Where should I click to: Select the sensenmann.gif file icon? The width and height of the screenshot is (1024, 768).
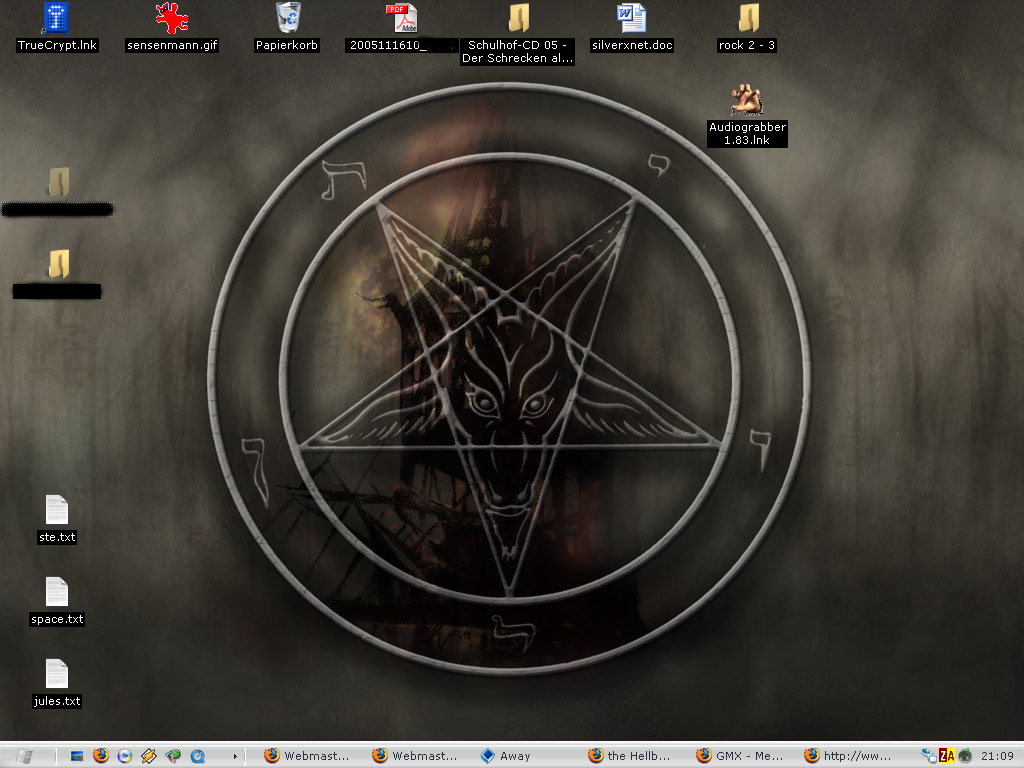172,19
